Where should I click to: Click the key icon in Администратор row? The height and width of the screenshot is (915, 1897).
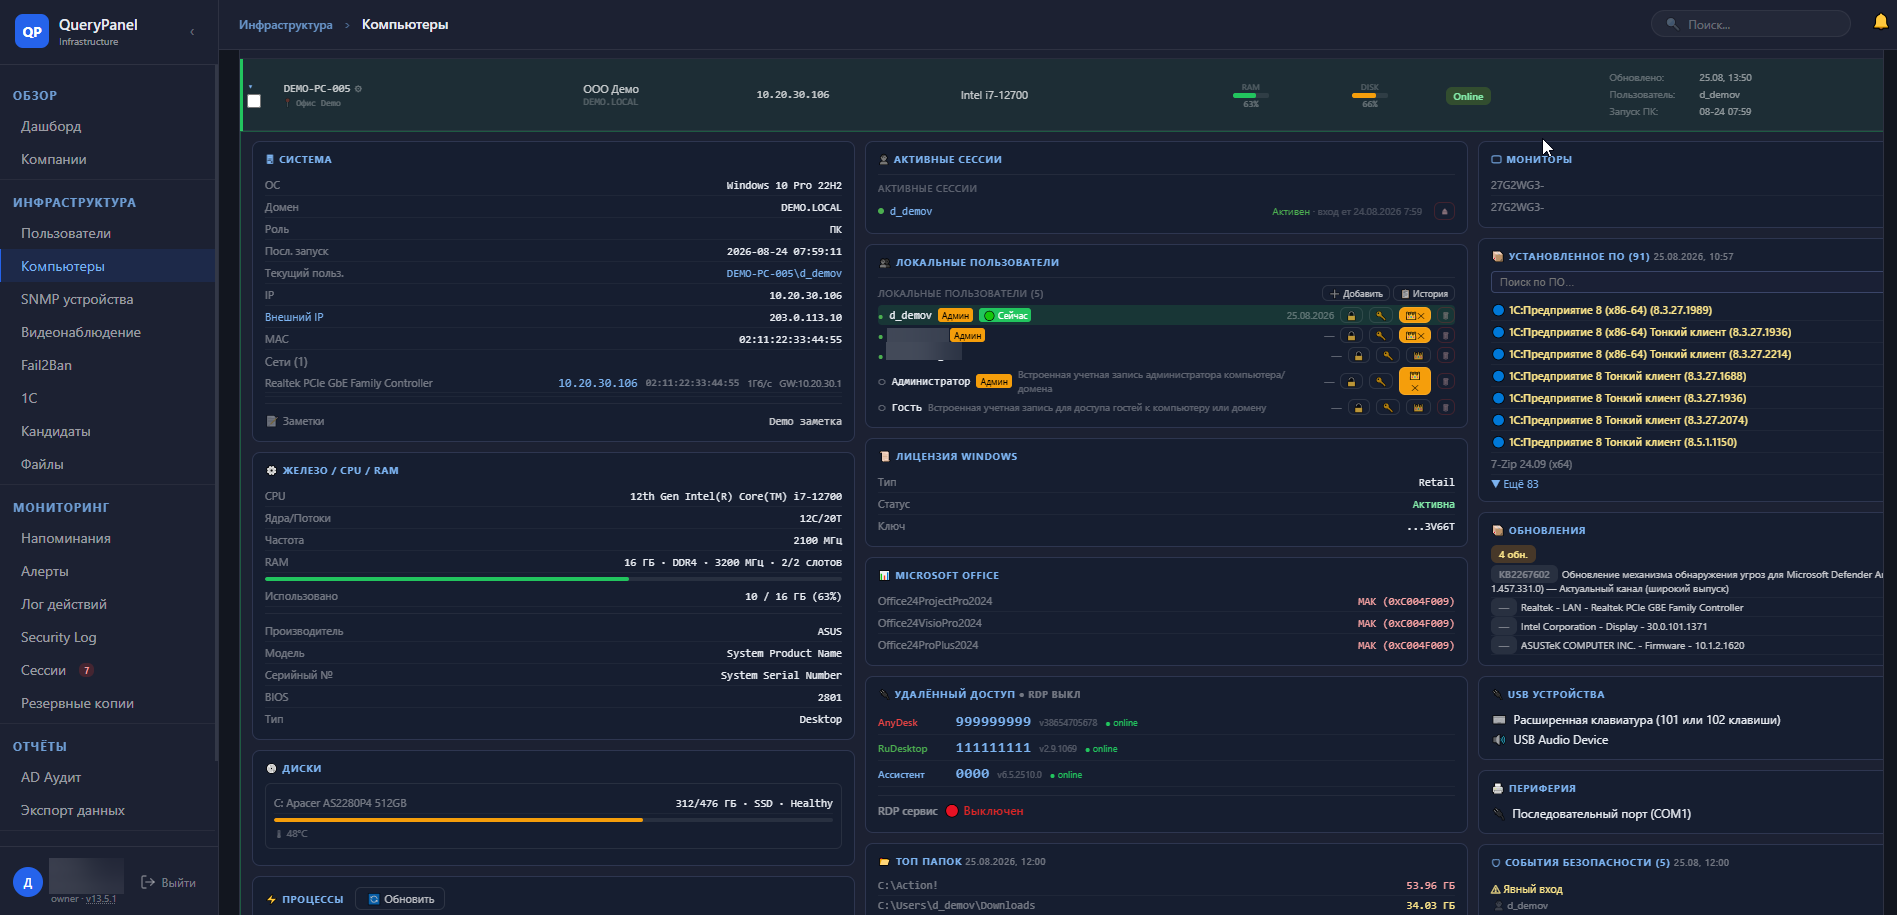tap(1380, 381)
